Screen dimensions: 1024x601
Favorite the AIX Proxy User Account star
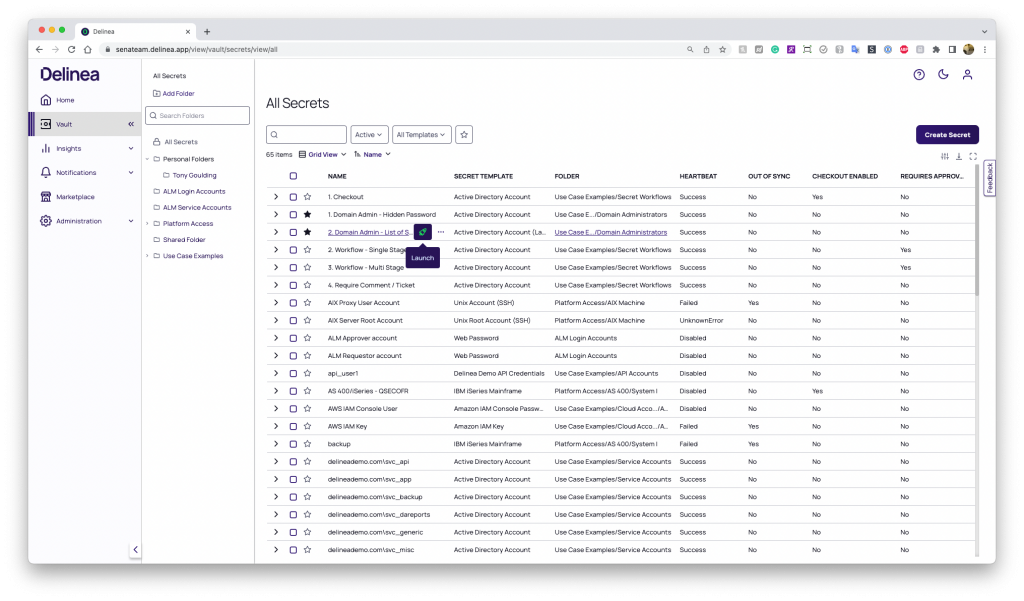pyautogui.click(x=308, y=303)
